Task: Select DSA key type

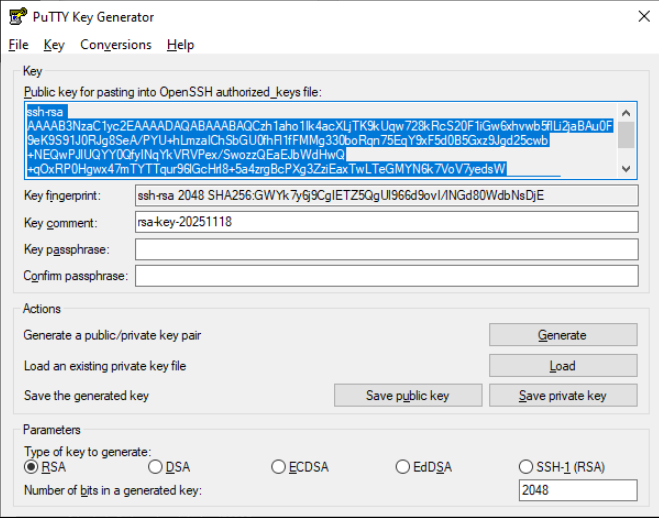Action: click(x=155, y=467)
